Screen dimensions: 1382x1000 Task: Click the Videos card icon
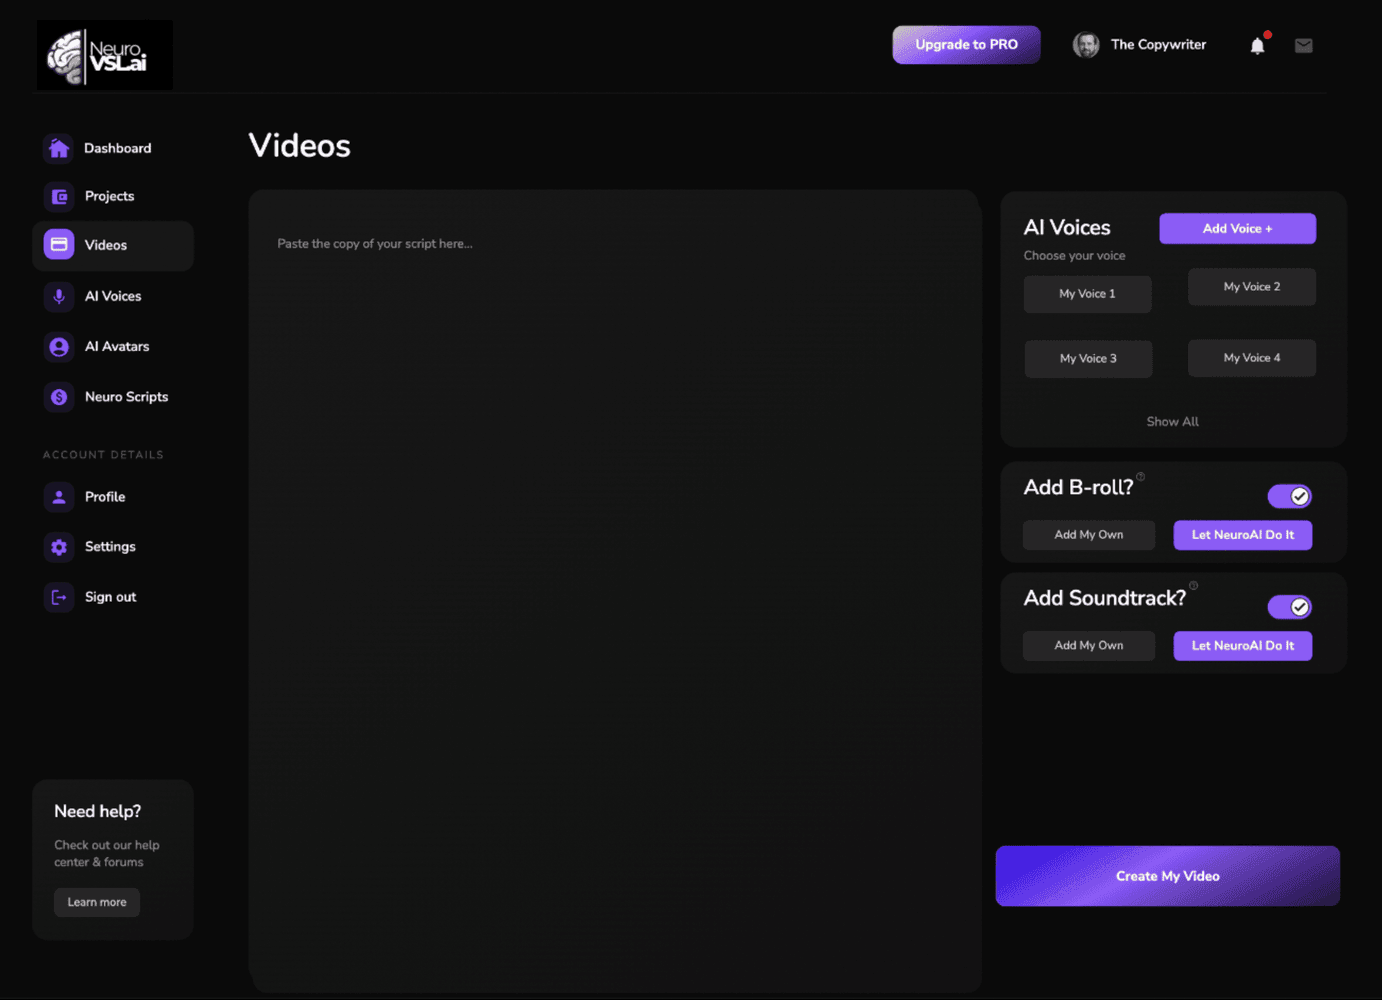point(59,245)
